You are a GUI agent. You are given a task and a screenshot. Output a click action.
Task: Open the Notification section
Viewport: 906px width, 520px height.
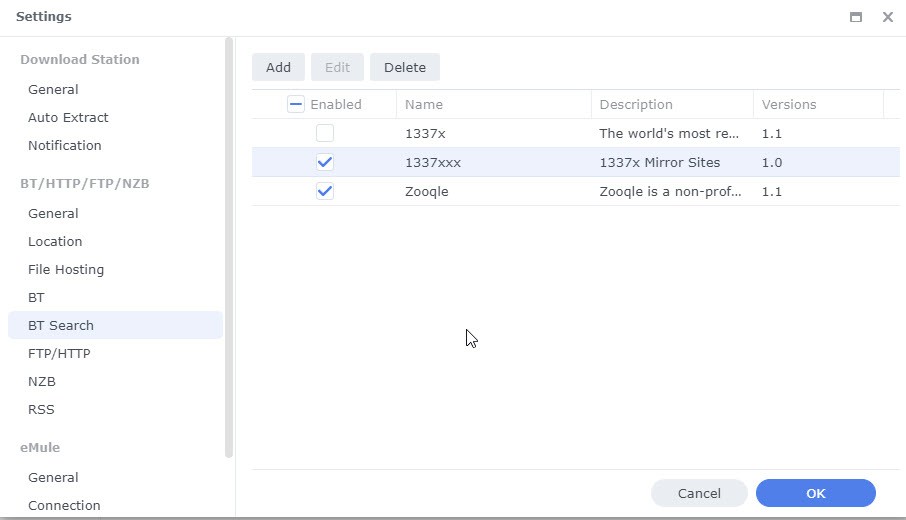tap(64, 145)
